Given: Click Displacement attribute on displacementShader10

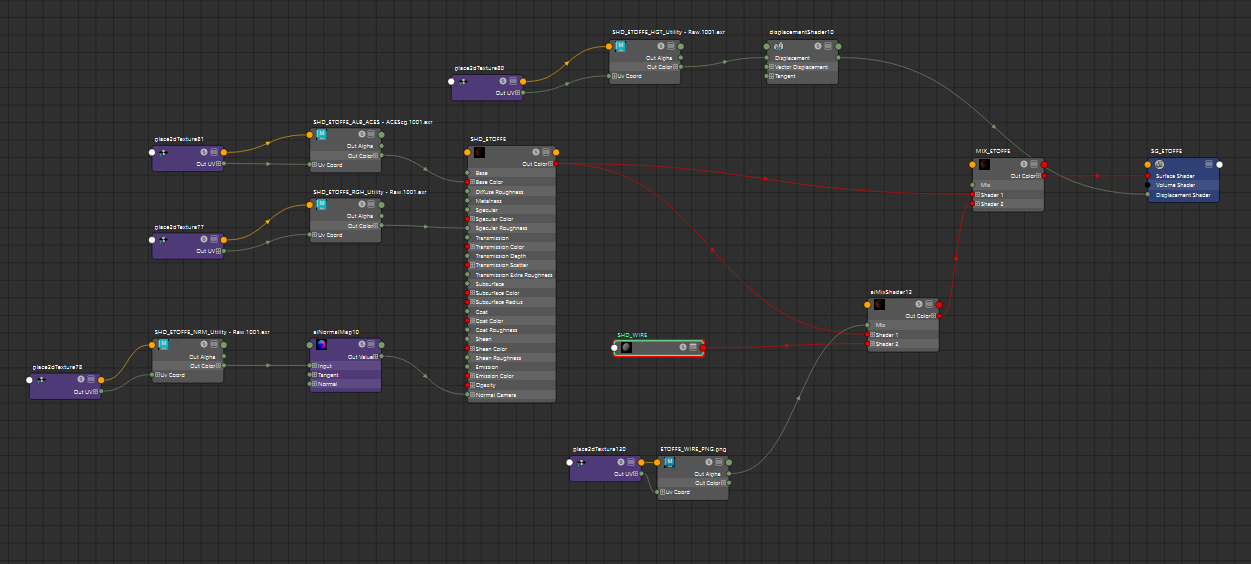Looking at the screenshot, I should pyautogui.click(x=793, y=58).
